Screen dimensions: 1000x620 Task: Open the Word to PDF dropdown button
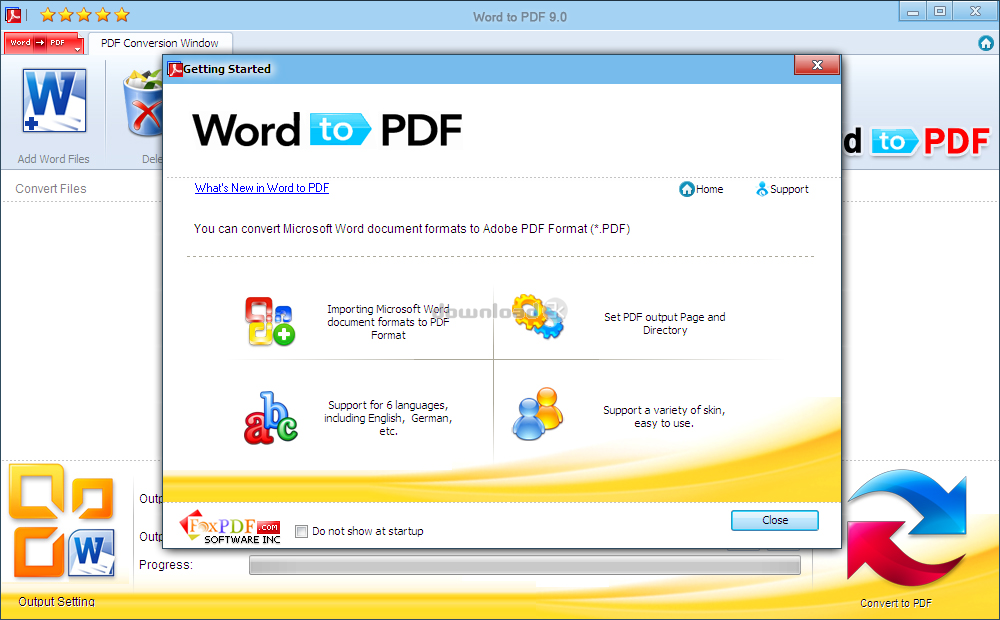point(43,43)
